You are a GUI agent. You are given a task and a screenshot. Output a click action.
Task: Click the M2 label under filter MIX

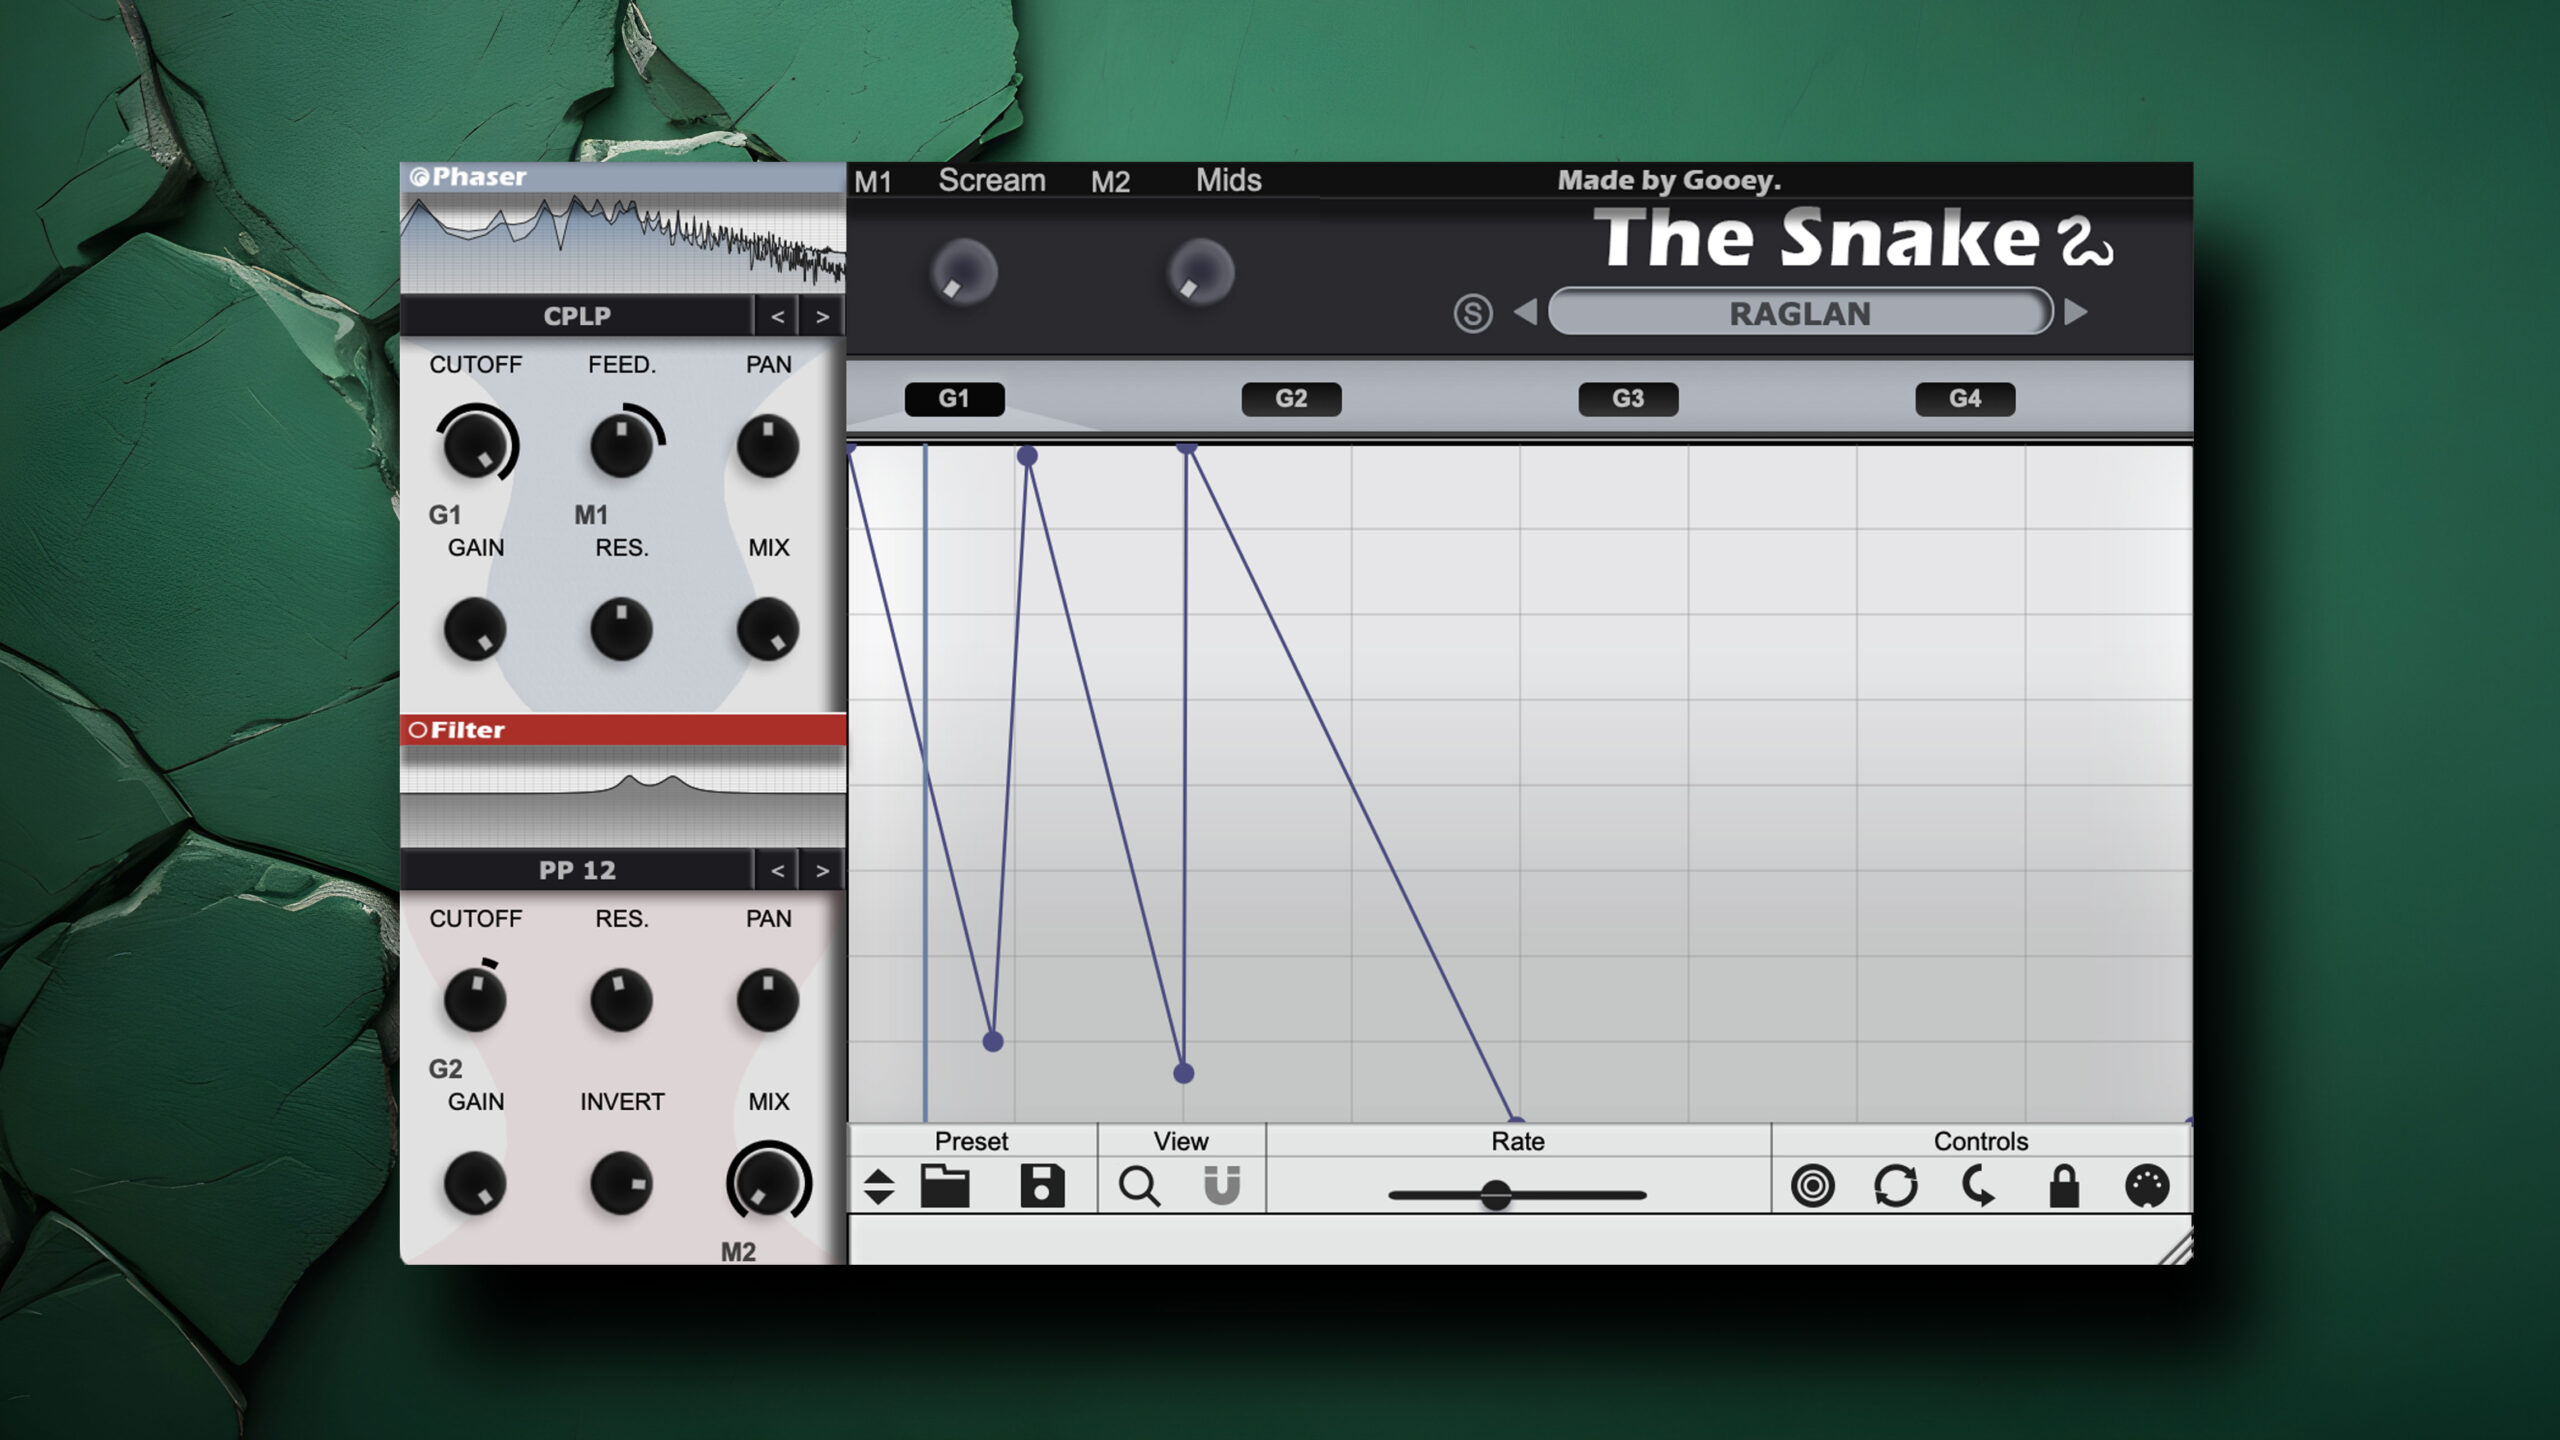[x=738, y=1252]
